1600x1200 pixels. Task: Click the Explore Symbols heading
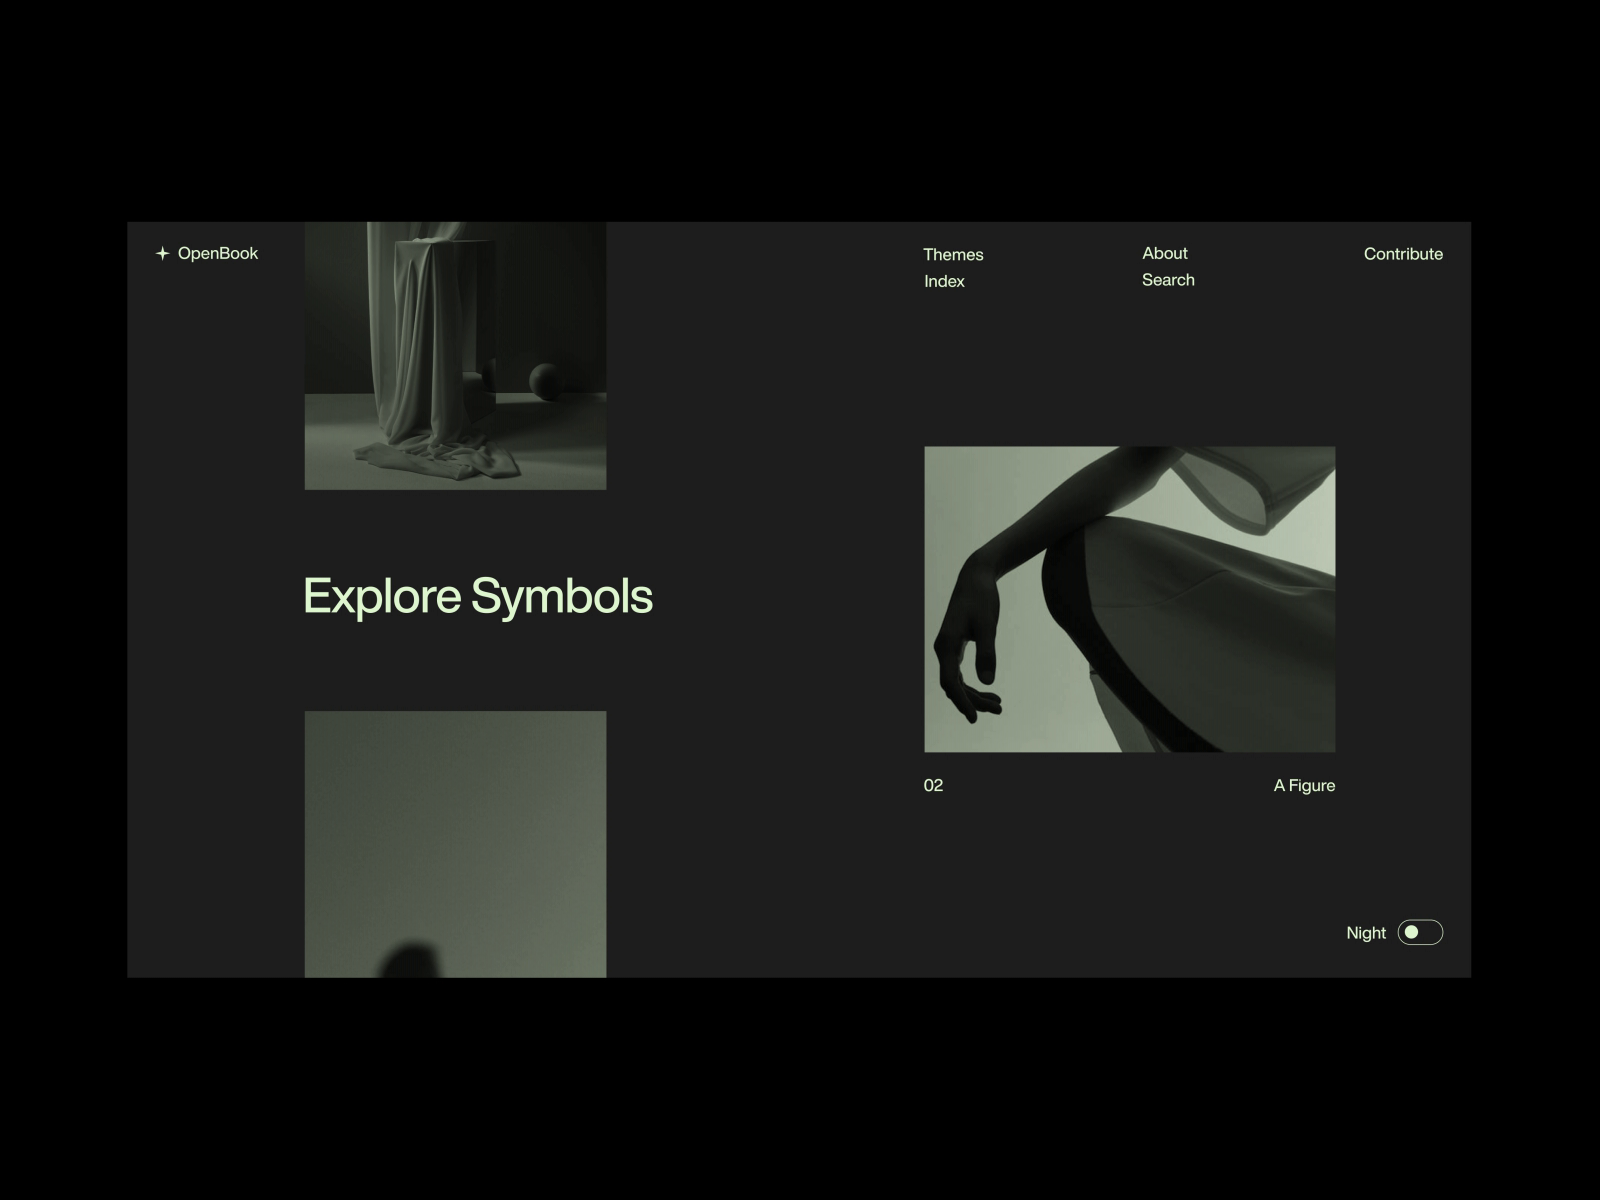coord(477,595)
